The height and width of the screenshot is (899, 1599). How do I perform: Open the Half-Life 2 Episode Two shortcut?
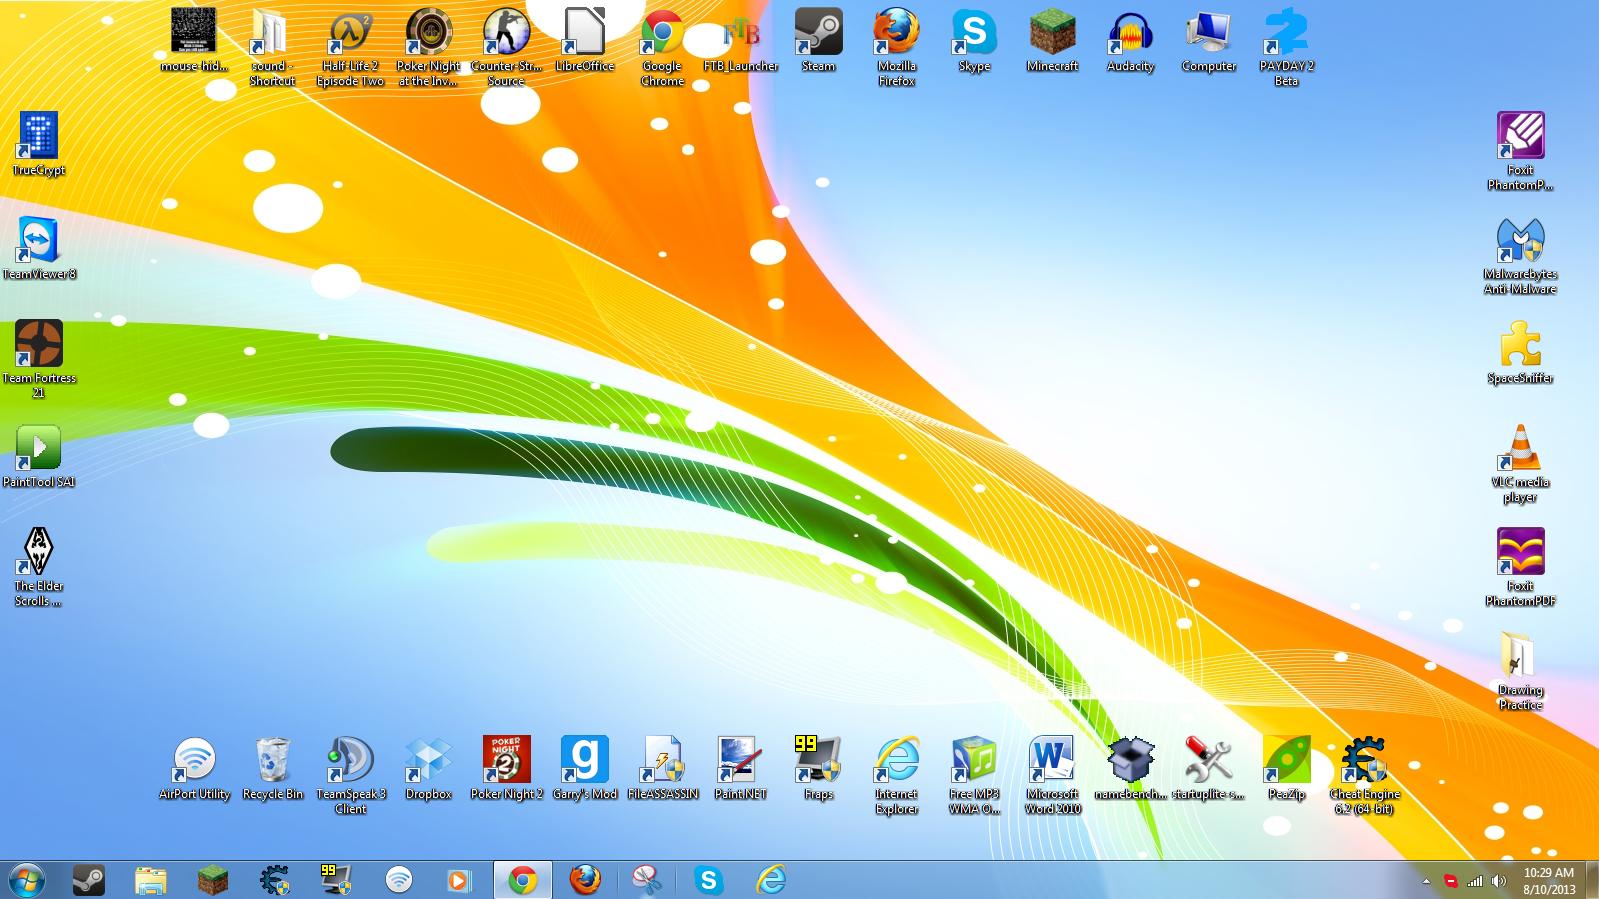coord(350,48)
